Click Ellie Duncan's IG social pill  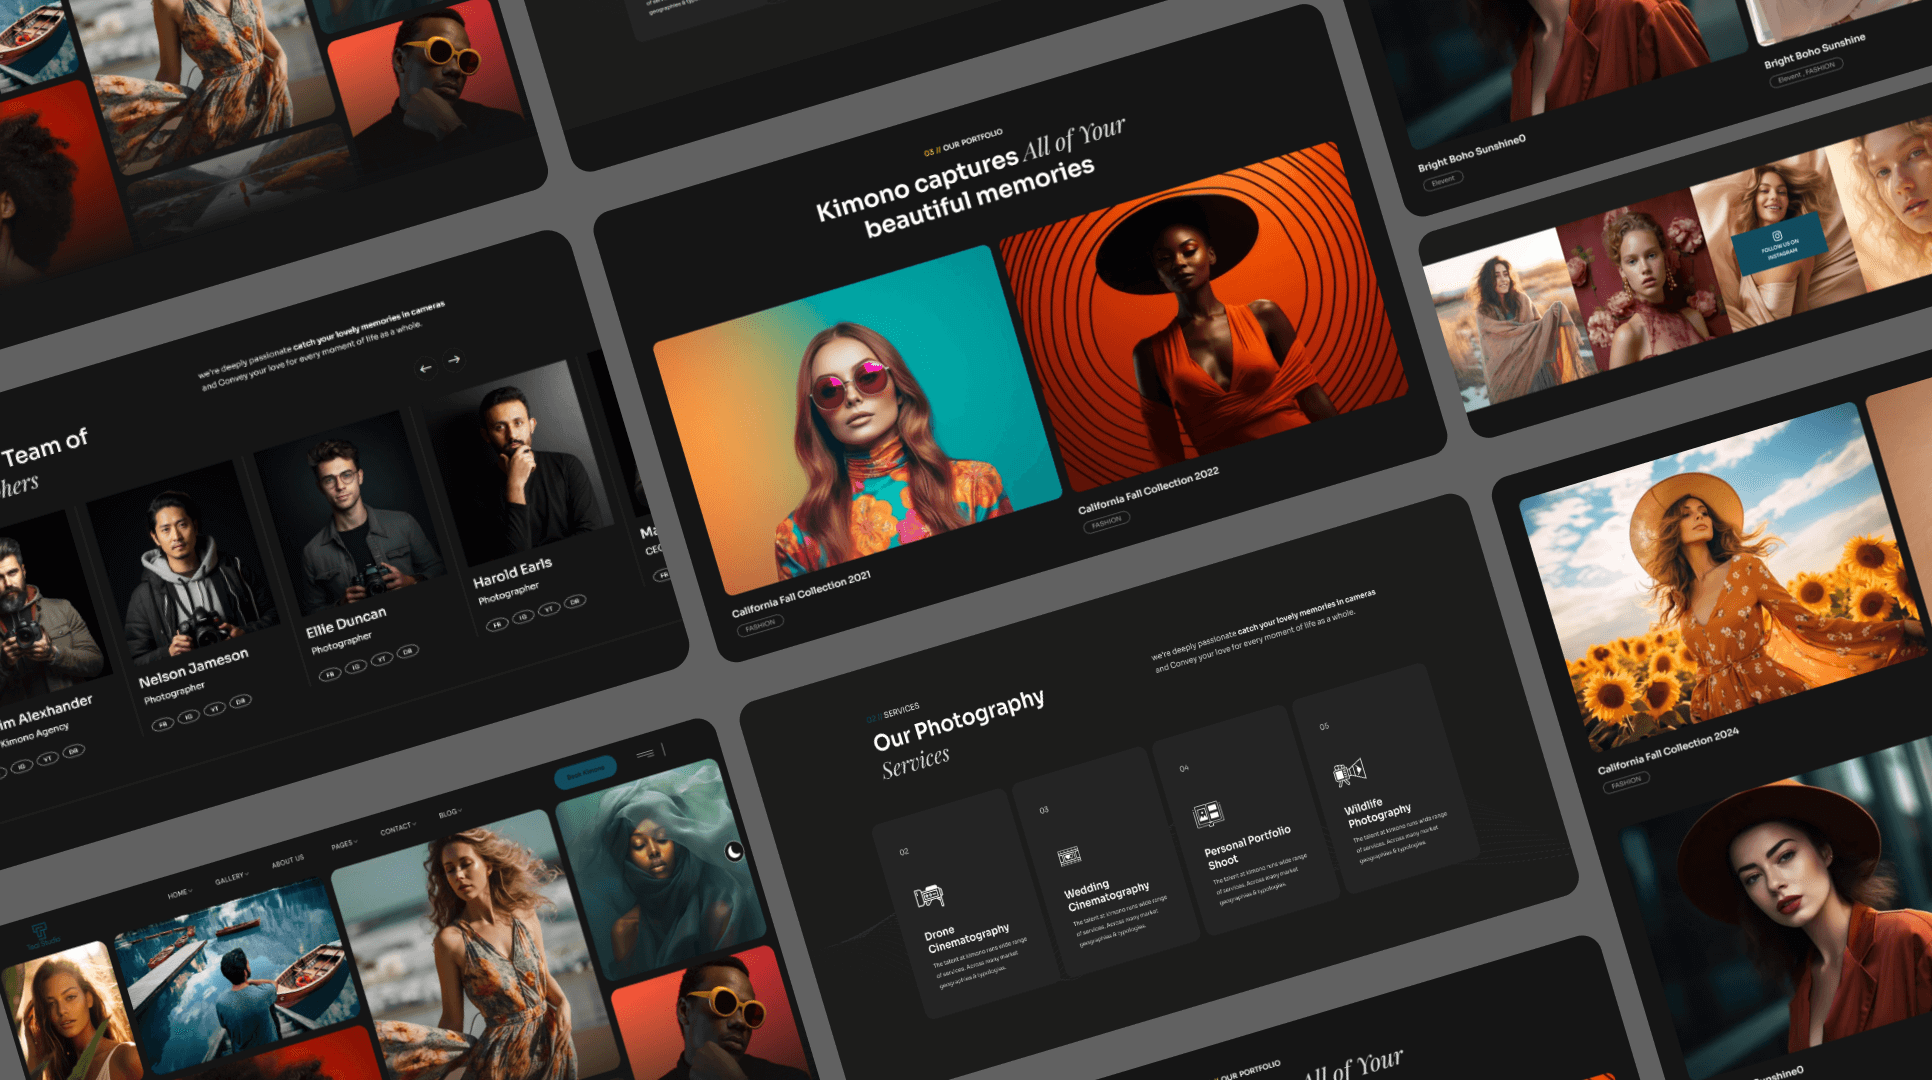point(356,667)
